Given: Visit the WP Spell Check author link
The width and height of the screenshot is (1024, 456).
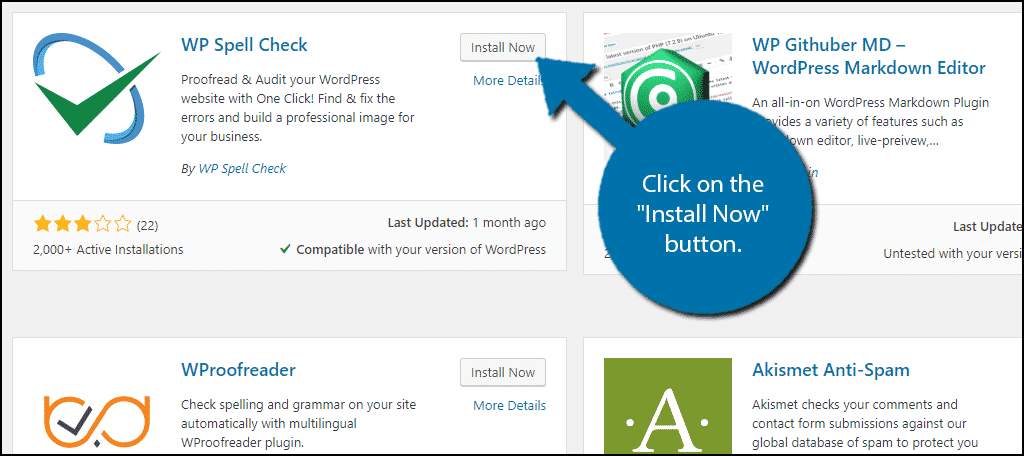Looking at the screenshot, I should (242, 168).
